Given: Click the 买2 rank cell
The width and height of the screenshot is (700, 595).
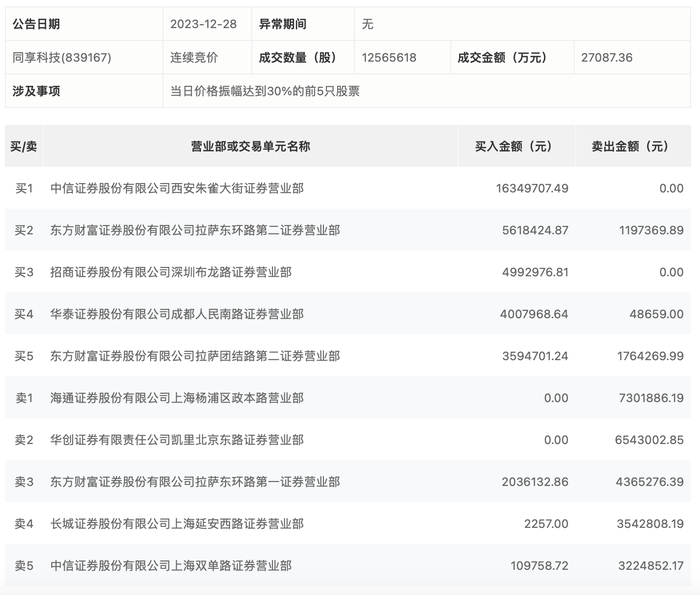Looking at the screenshot, I should (x=24, y=230).
